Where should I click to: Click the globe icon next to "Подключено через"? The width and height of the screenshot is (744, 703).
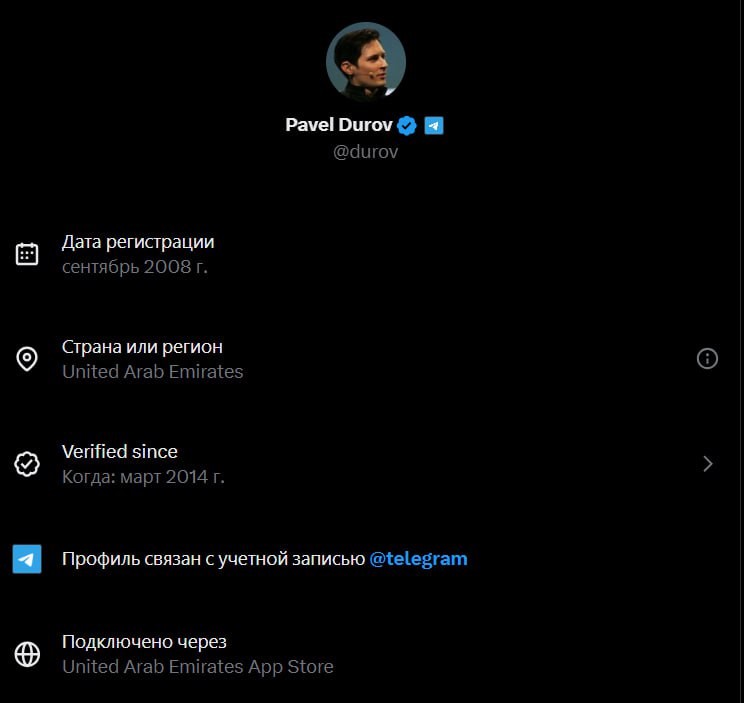tap(27, 654)
